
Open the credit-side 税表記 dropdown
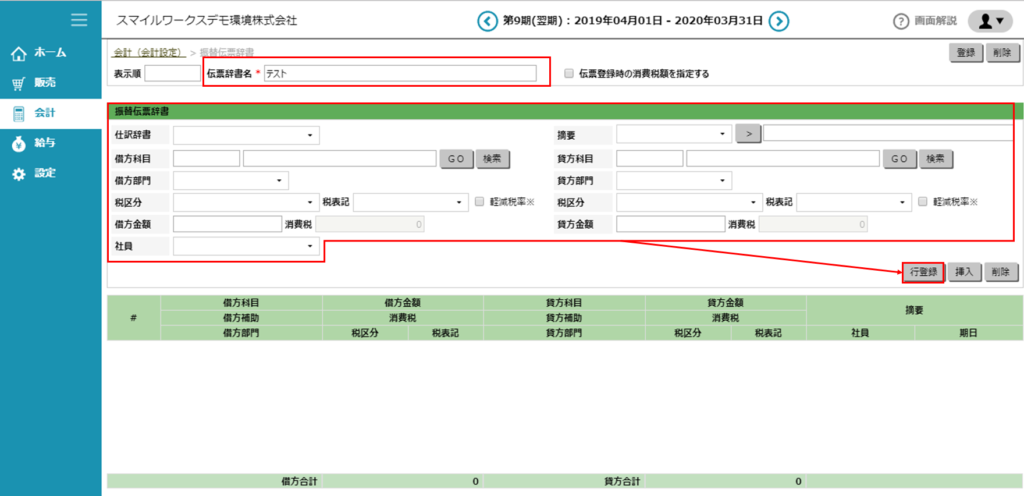point(854,202)
